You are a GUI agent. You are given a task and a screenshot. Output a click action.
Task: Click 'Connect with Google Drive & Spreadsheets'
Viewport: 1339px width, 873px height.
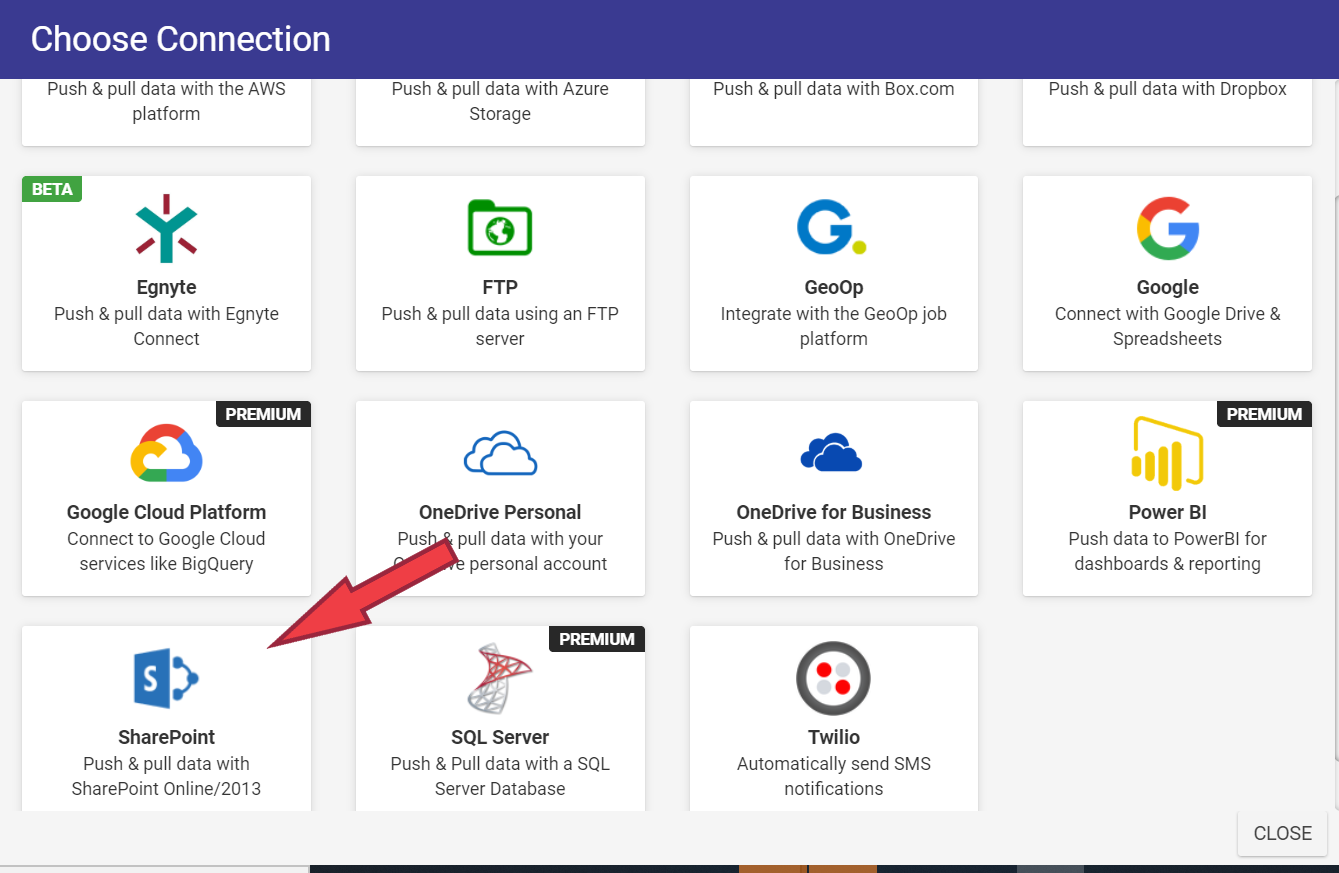(x=1168, y=326)
